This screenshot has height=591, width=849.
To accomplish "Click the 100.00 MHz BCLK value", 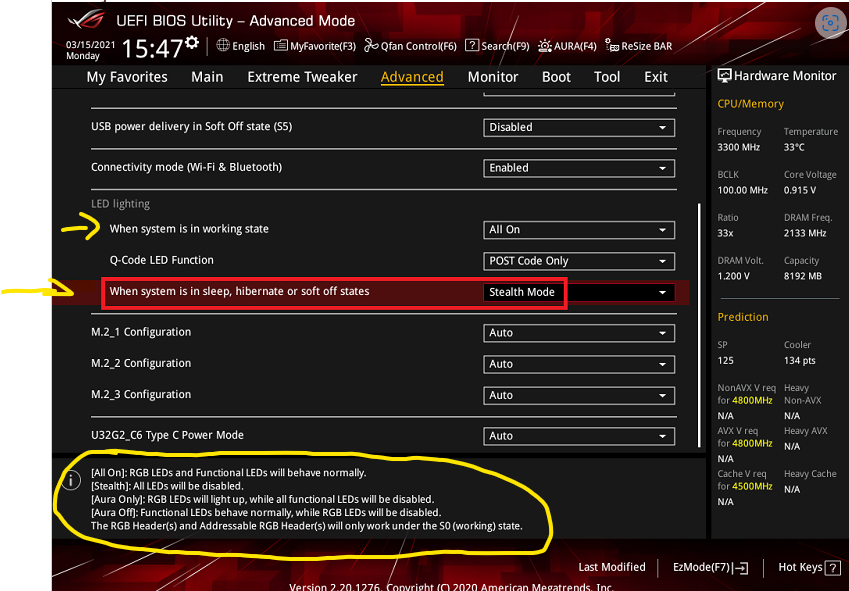I will pyautogui.click(x=742, y=191).
